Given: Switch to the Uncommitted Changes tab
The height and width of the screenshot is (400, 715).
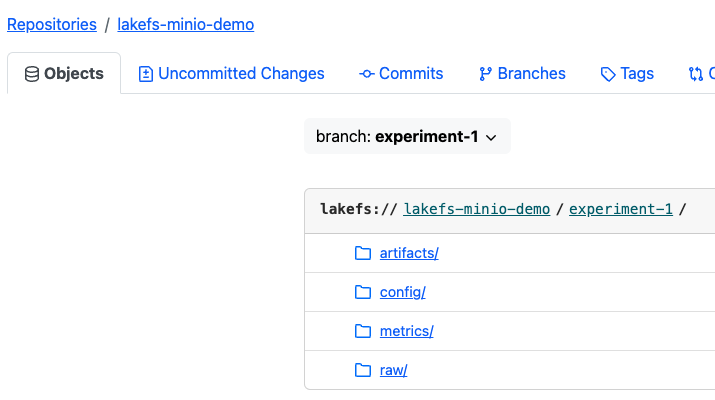Looking at the screenshot, I should [241, 74].
